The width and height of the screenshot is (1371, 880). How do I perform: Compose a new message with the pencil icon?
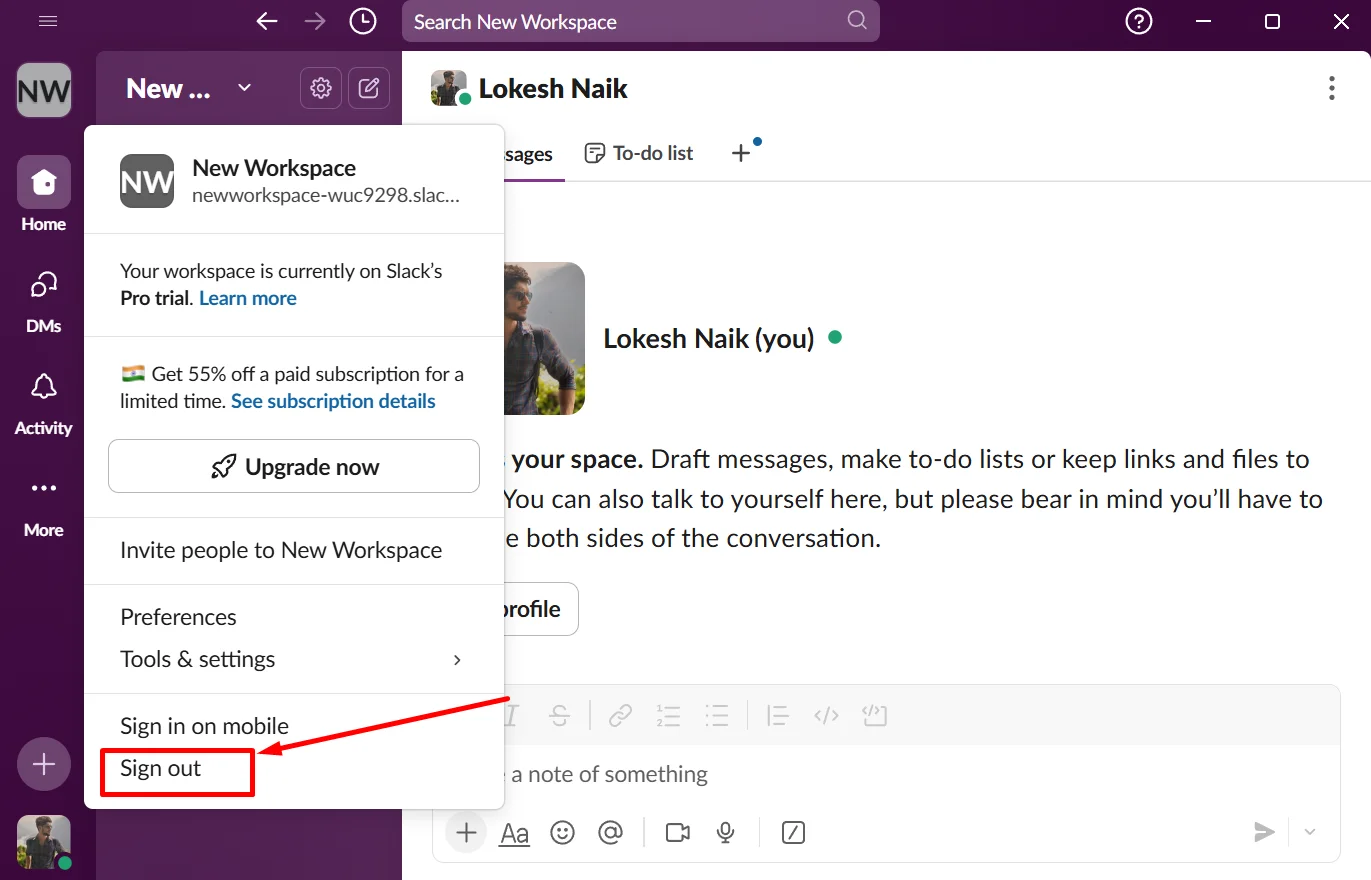click(x=369, y=89)
